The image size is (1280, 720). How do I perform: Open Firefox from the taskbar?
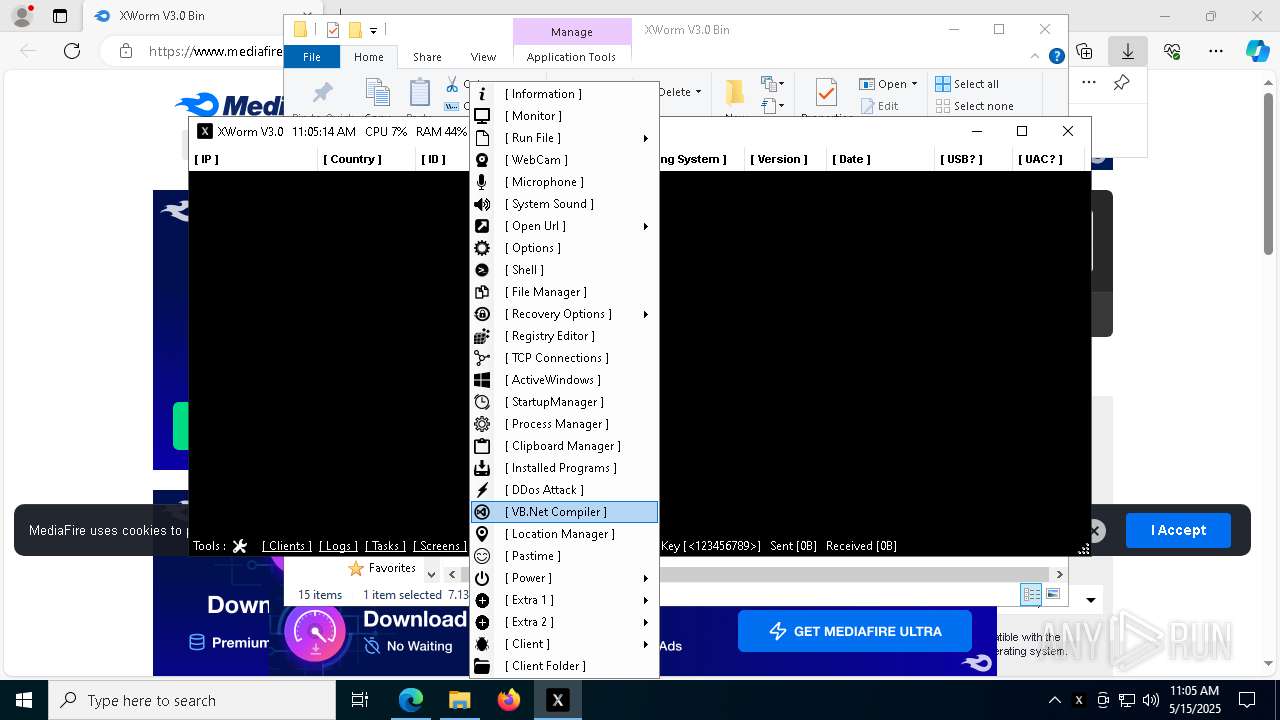pos(509,700)
